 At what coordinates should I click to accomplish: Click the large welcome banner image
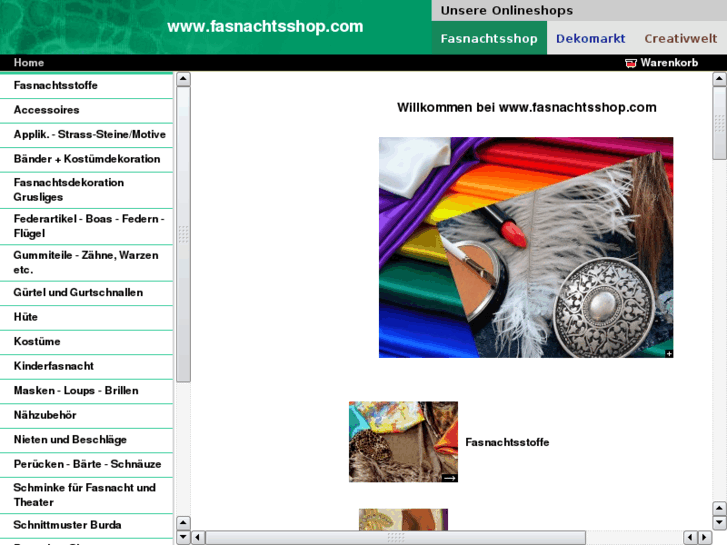pos(526,247)
